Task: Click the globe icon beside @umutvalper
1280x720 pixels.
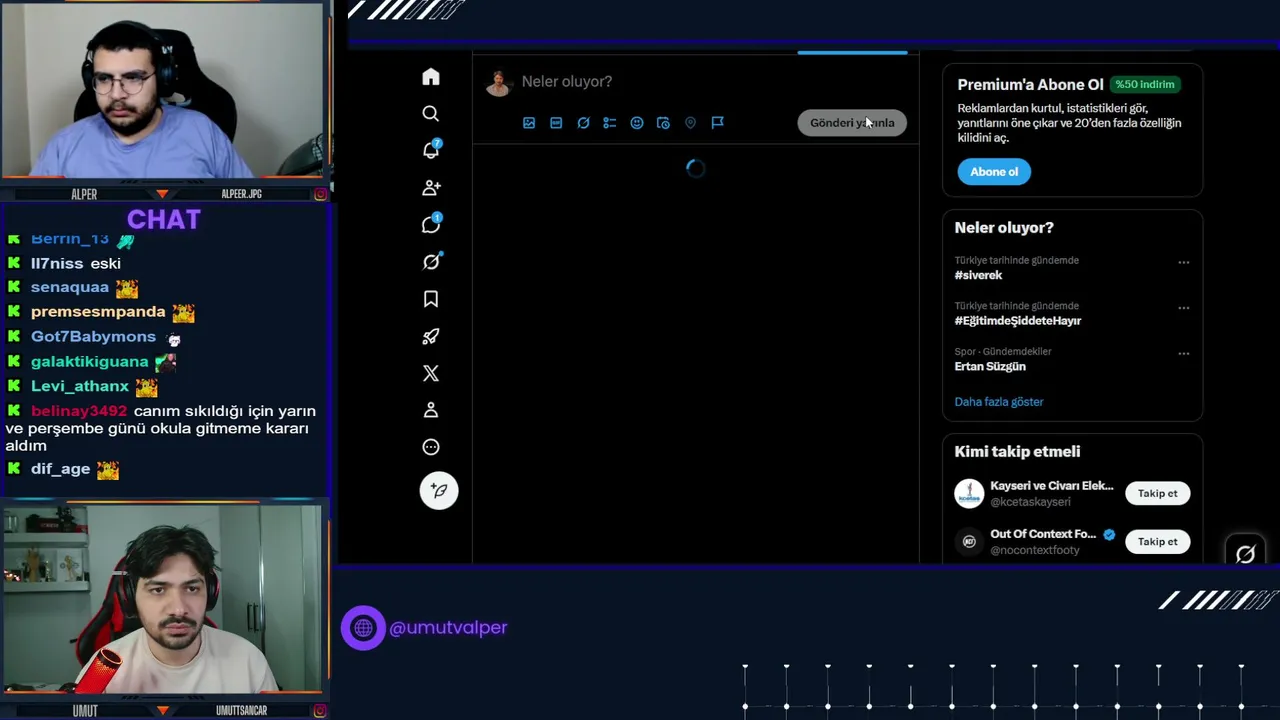Action: coord(363,628)
